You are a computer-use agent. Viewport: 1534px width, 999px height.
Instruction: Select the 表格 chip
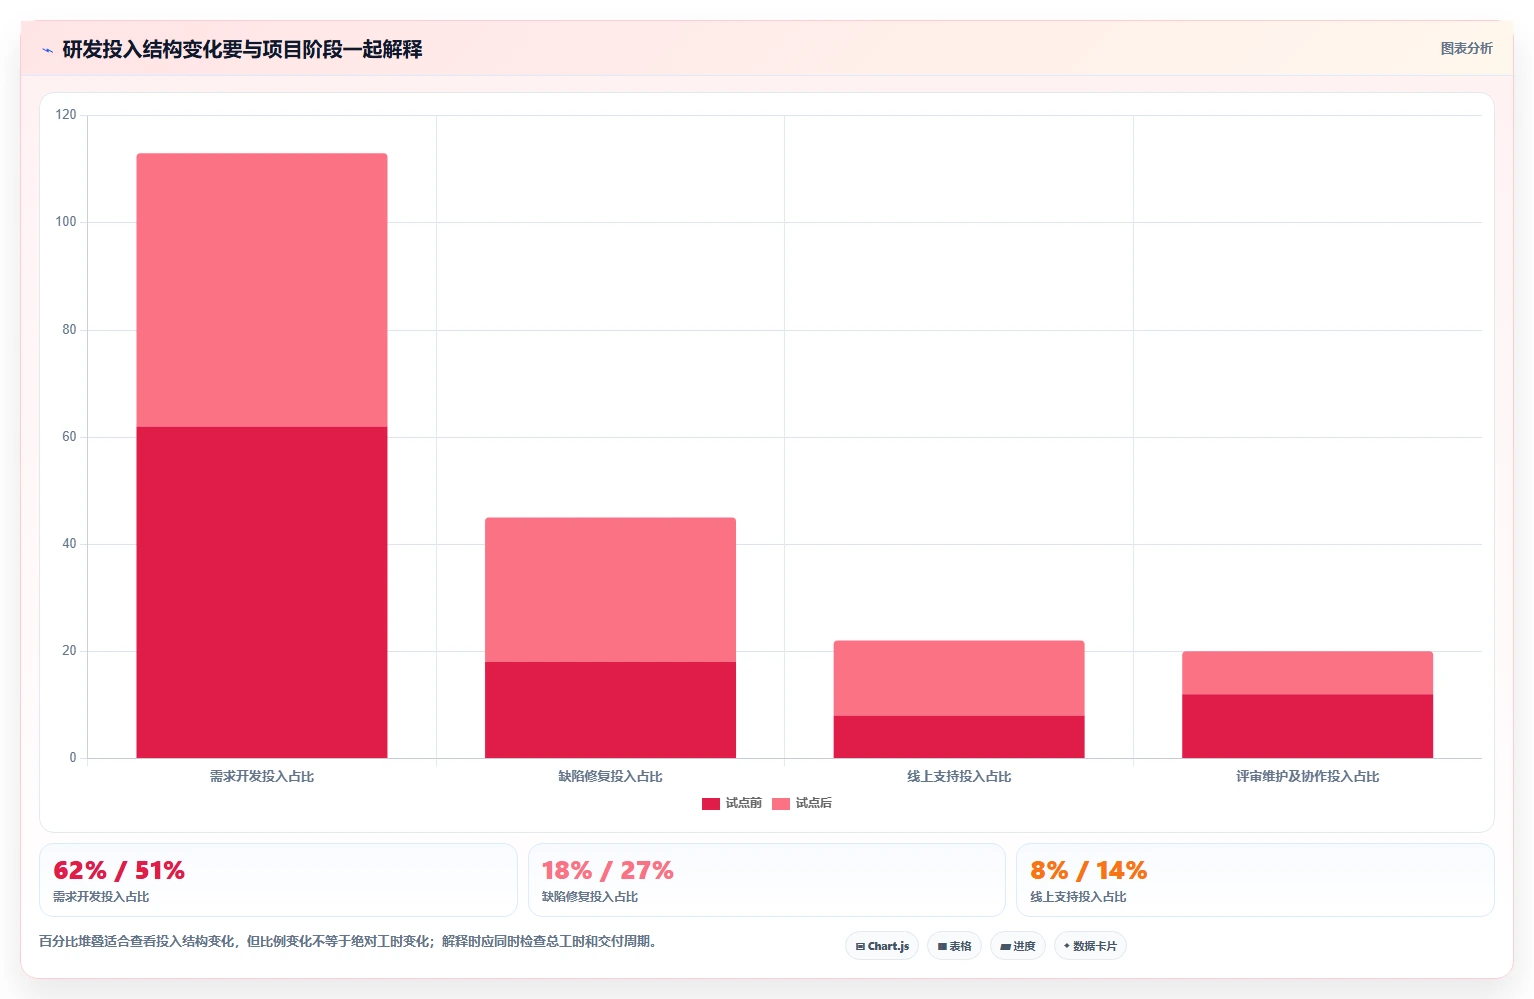(x=954, y=946)
